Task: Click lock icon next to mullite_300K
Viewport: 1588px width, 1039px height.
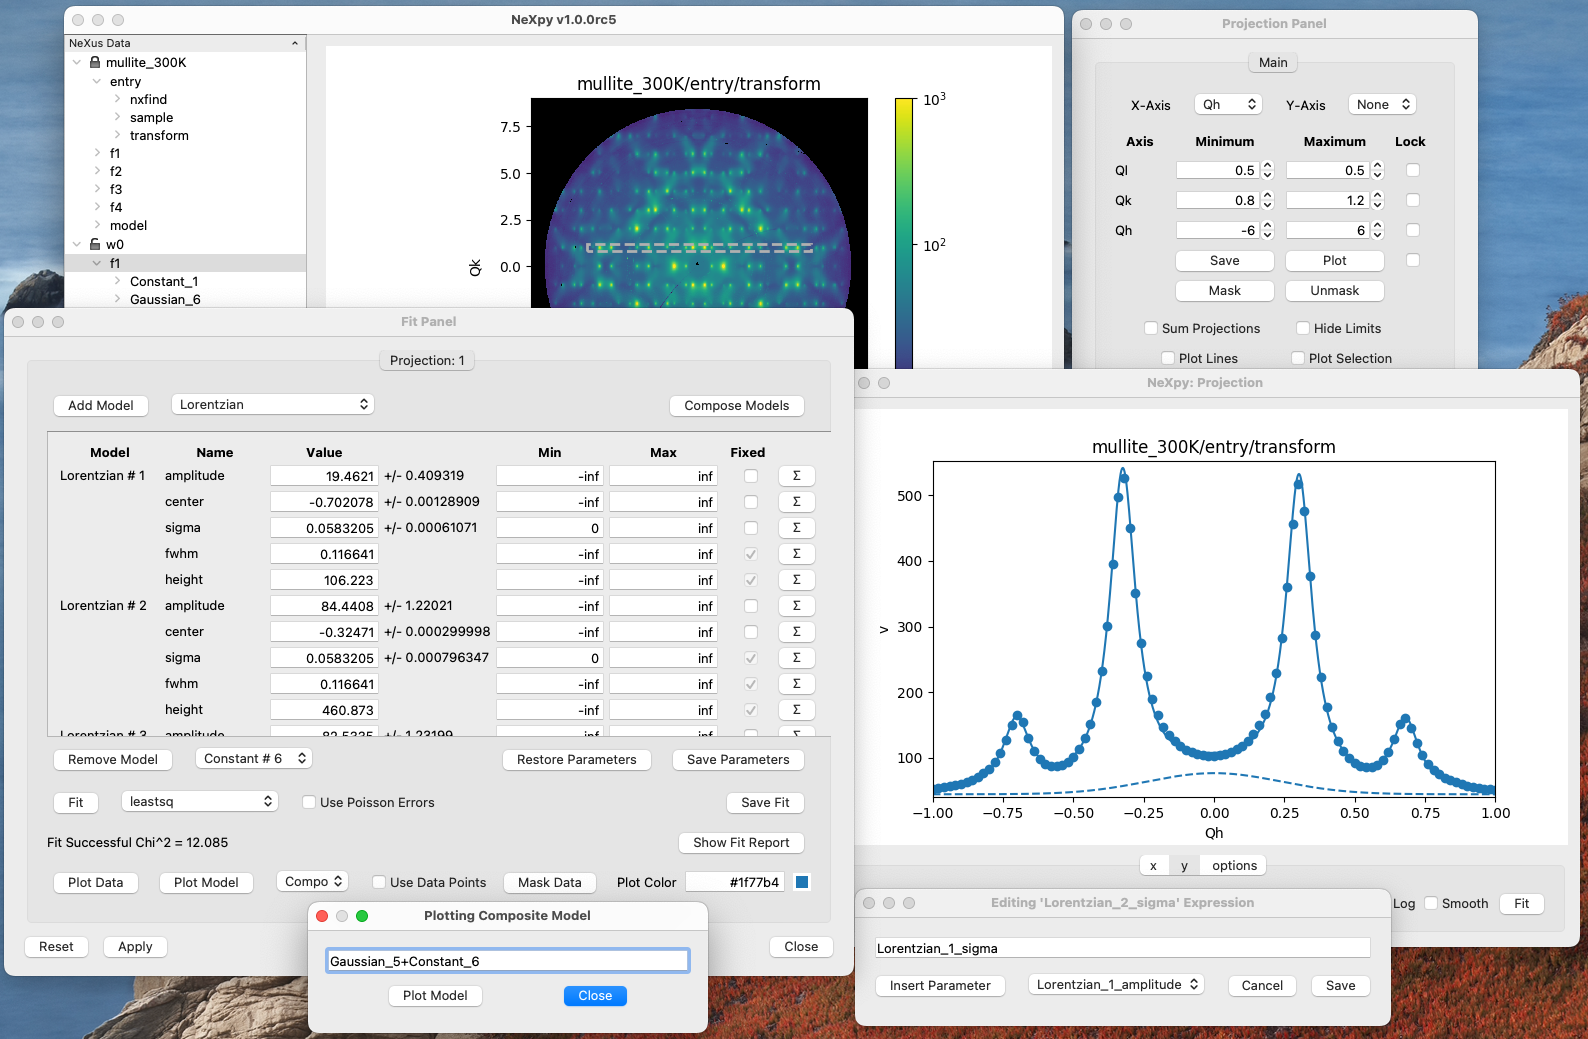Action: (95, 62)
